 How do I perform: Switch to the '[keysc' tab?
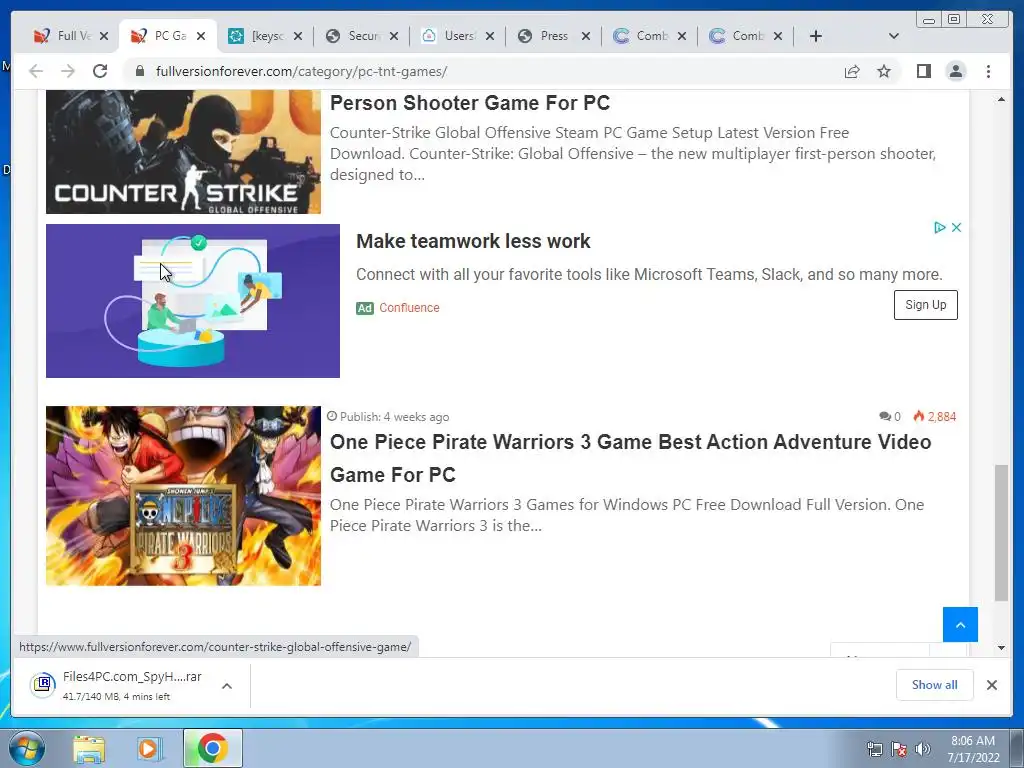pyautogui.click(x=257, y=36)
